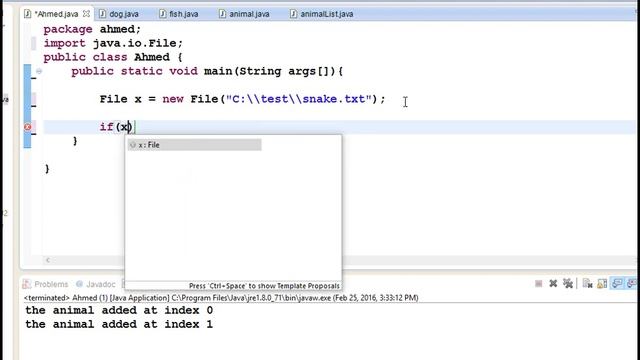This screenshot has height=360, width=640.
Task: Switch to the fish.java editor tab
Action: tap(179, 14)
